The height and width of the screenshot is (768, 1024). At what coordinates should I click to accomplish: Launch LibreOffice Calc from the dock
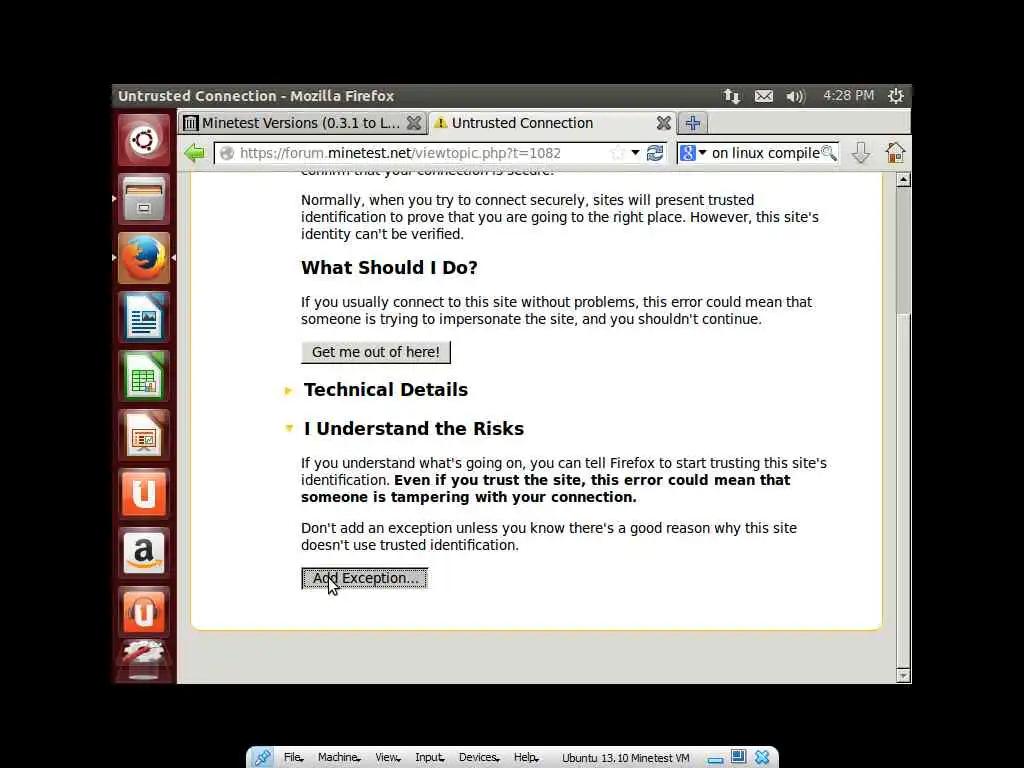144,376
